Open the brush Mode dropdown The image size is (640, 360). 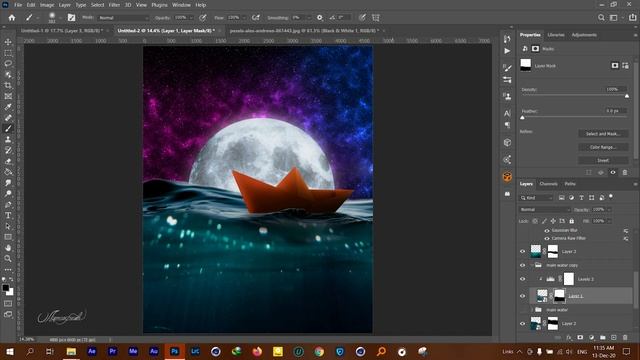click(124, 18)
